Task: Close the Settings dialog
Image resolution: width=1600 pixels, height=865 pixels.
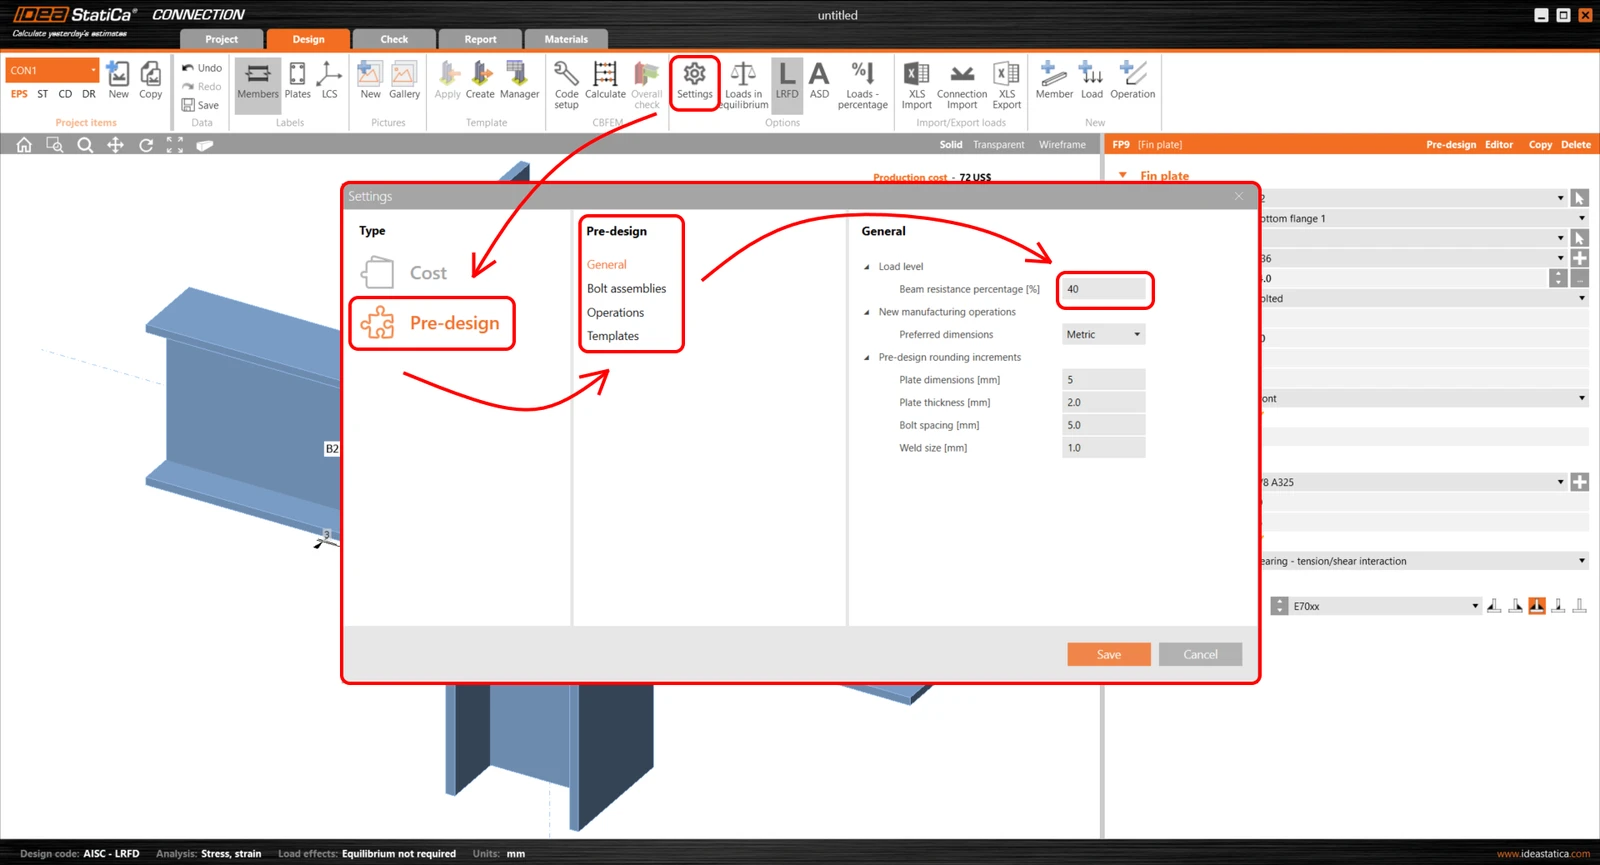Action: (1239, 196)
